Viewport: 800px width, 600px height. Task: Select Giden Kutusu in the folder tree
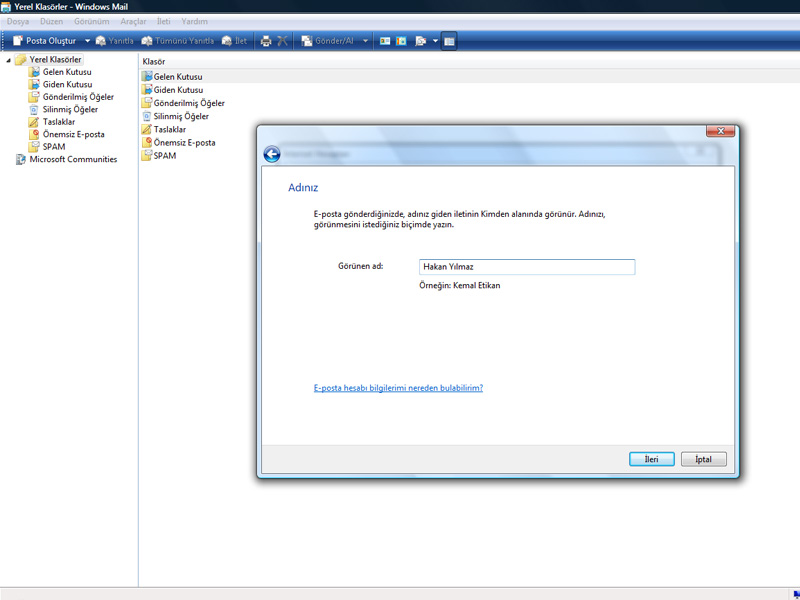click(61, 85)
